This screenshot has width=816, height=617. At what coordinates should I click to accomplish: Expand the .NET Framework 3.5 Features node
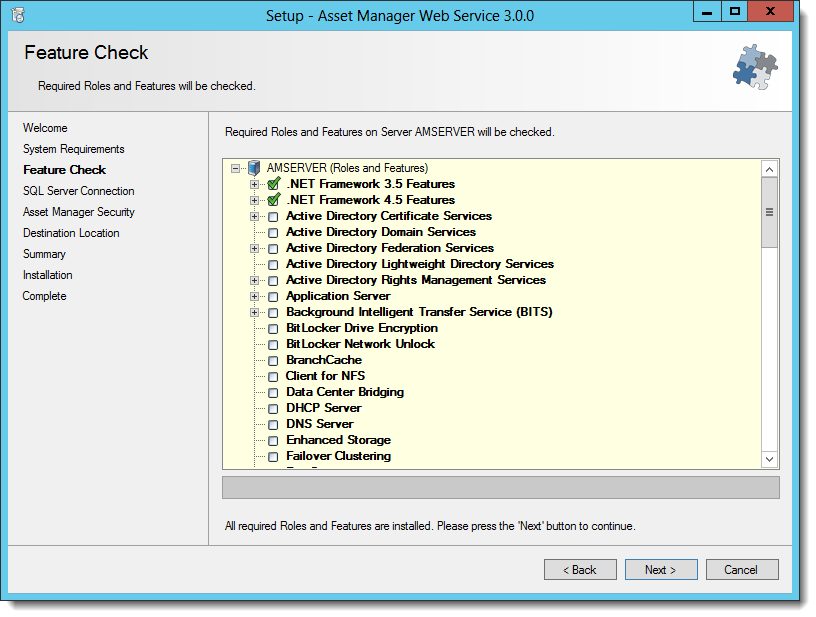point(254,185)
